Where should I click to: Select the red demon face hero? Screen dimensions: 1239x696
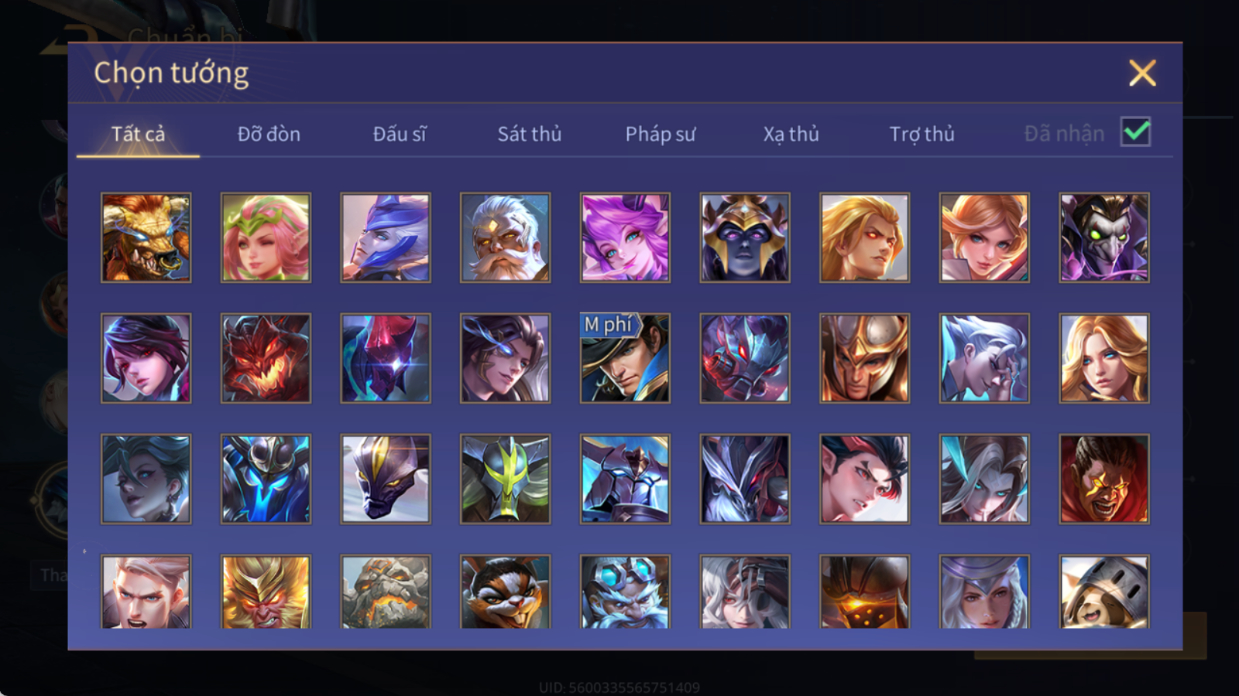coord(266,358)
